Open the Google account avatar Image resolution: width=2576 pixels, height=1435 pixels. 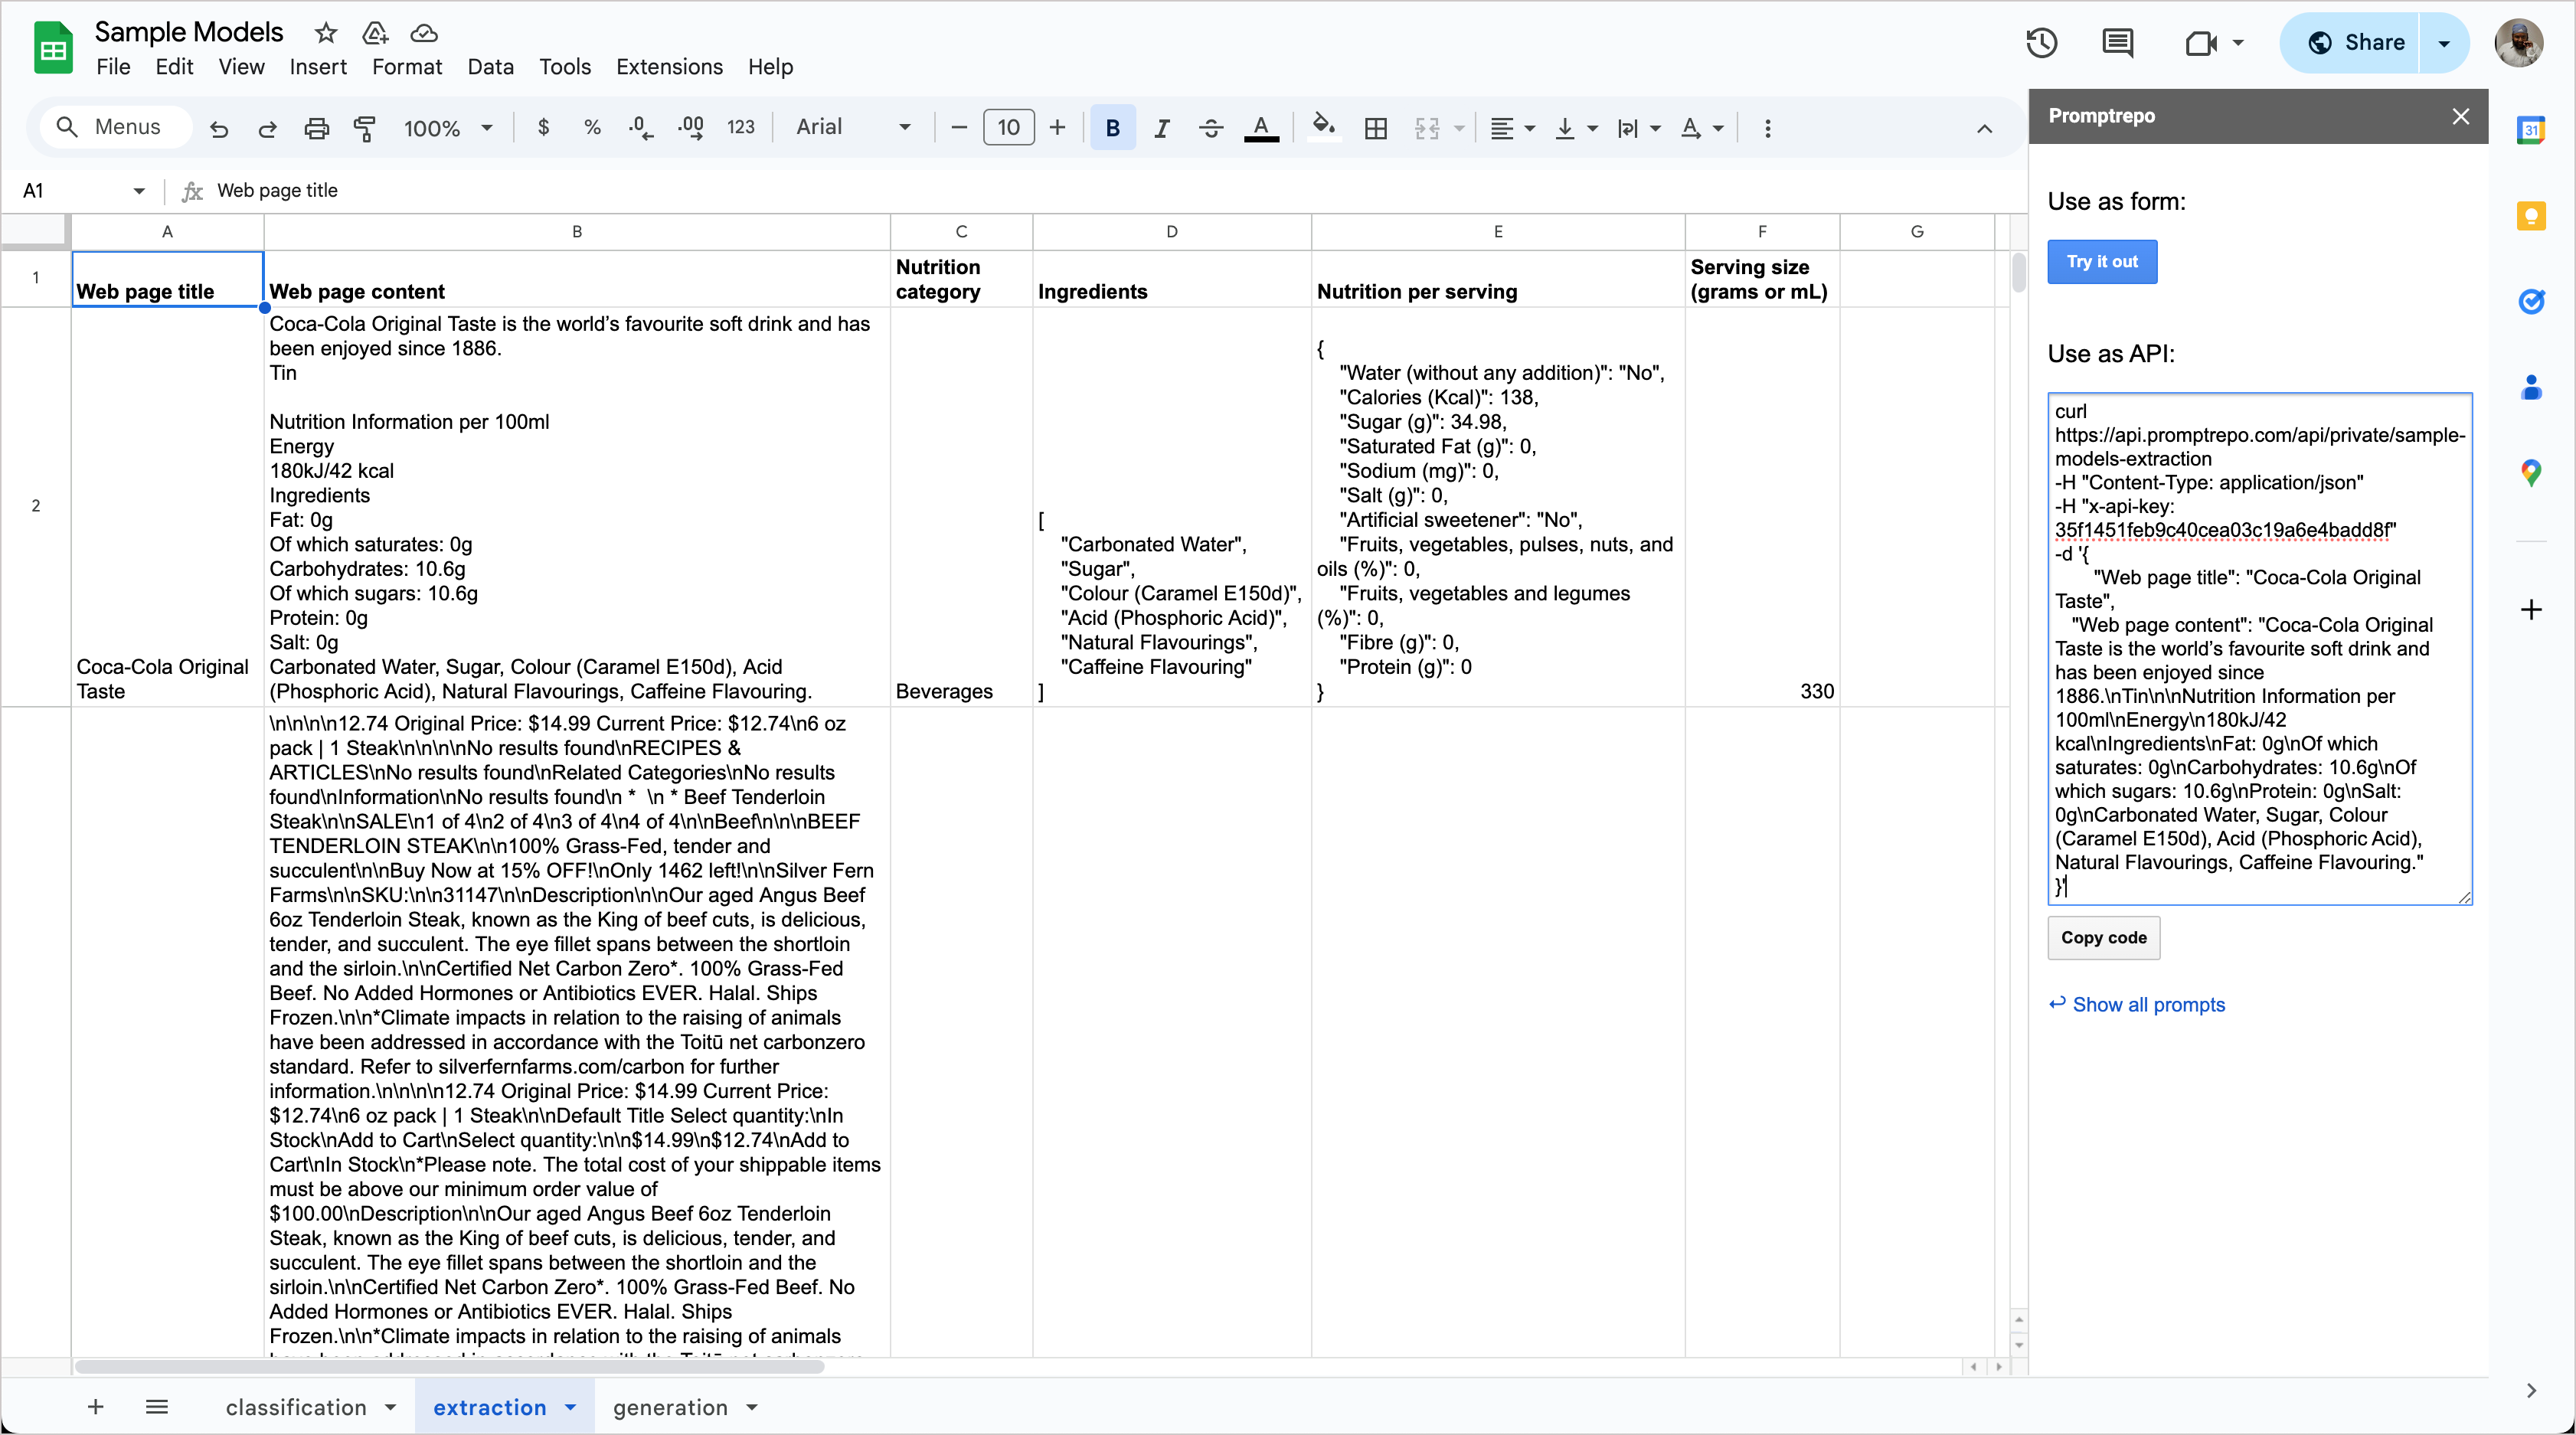(2519, 42)
